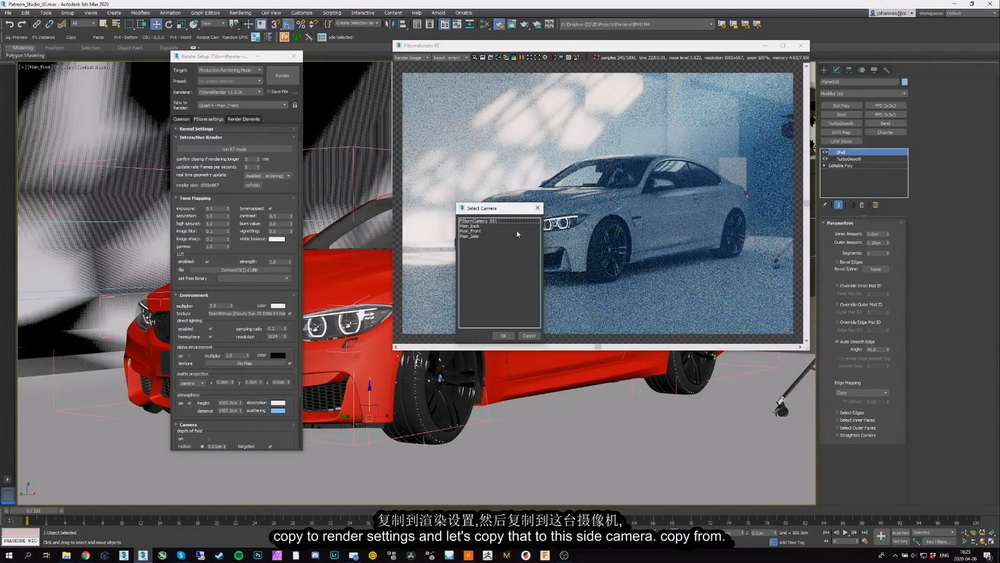Expand Editable Poly in modifier stack
The width and height of the screenshot is (1000, 563).
tap(825, 166)
